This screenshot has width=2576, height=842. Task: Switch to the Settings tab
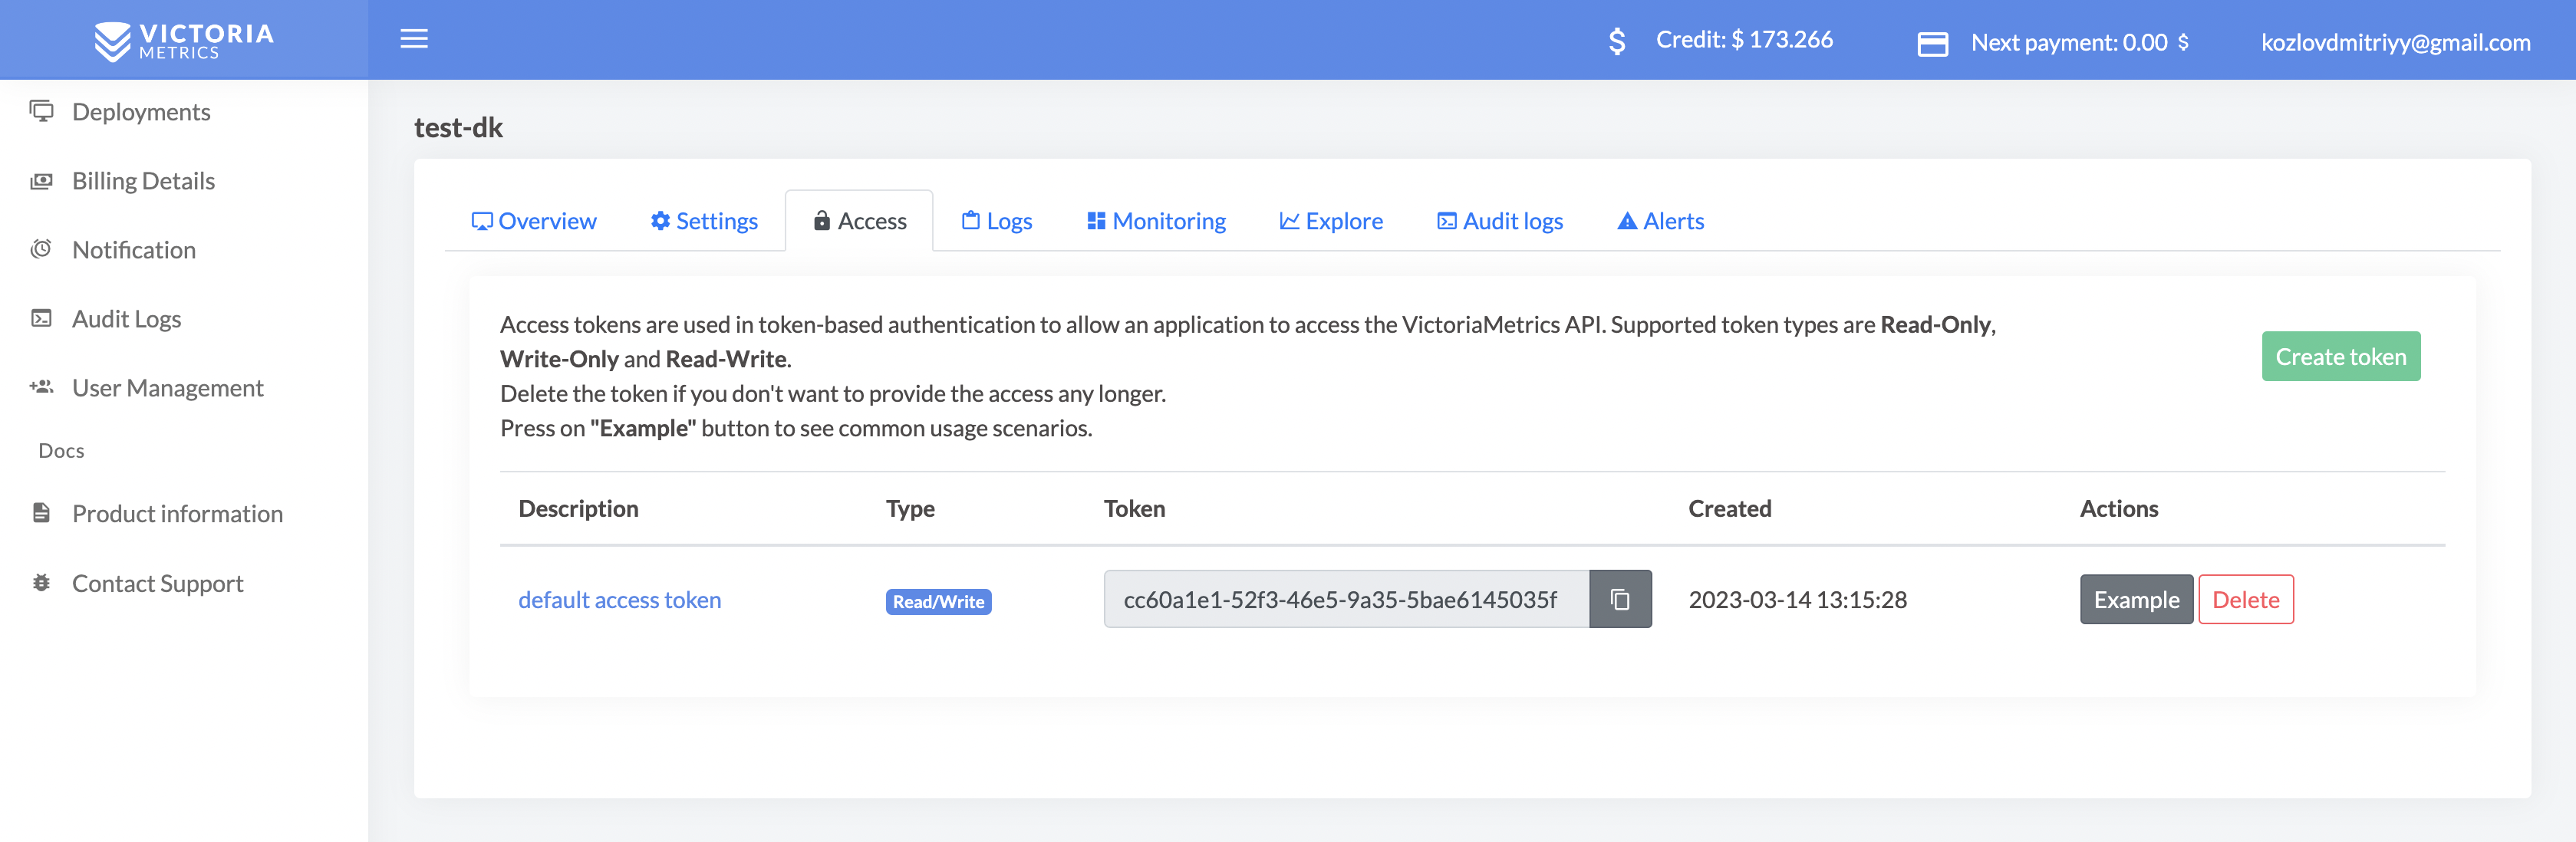pyautogui.click(x=704, y=220)
